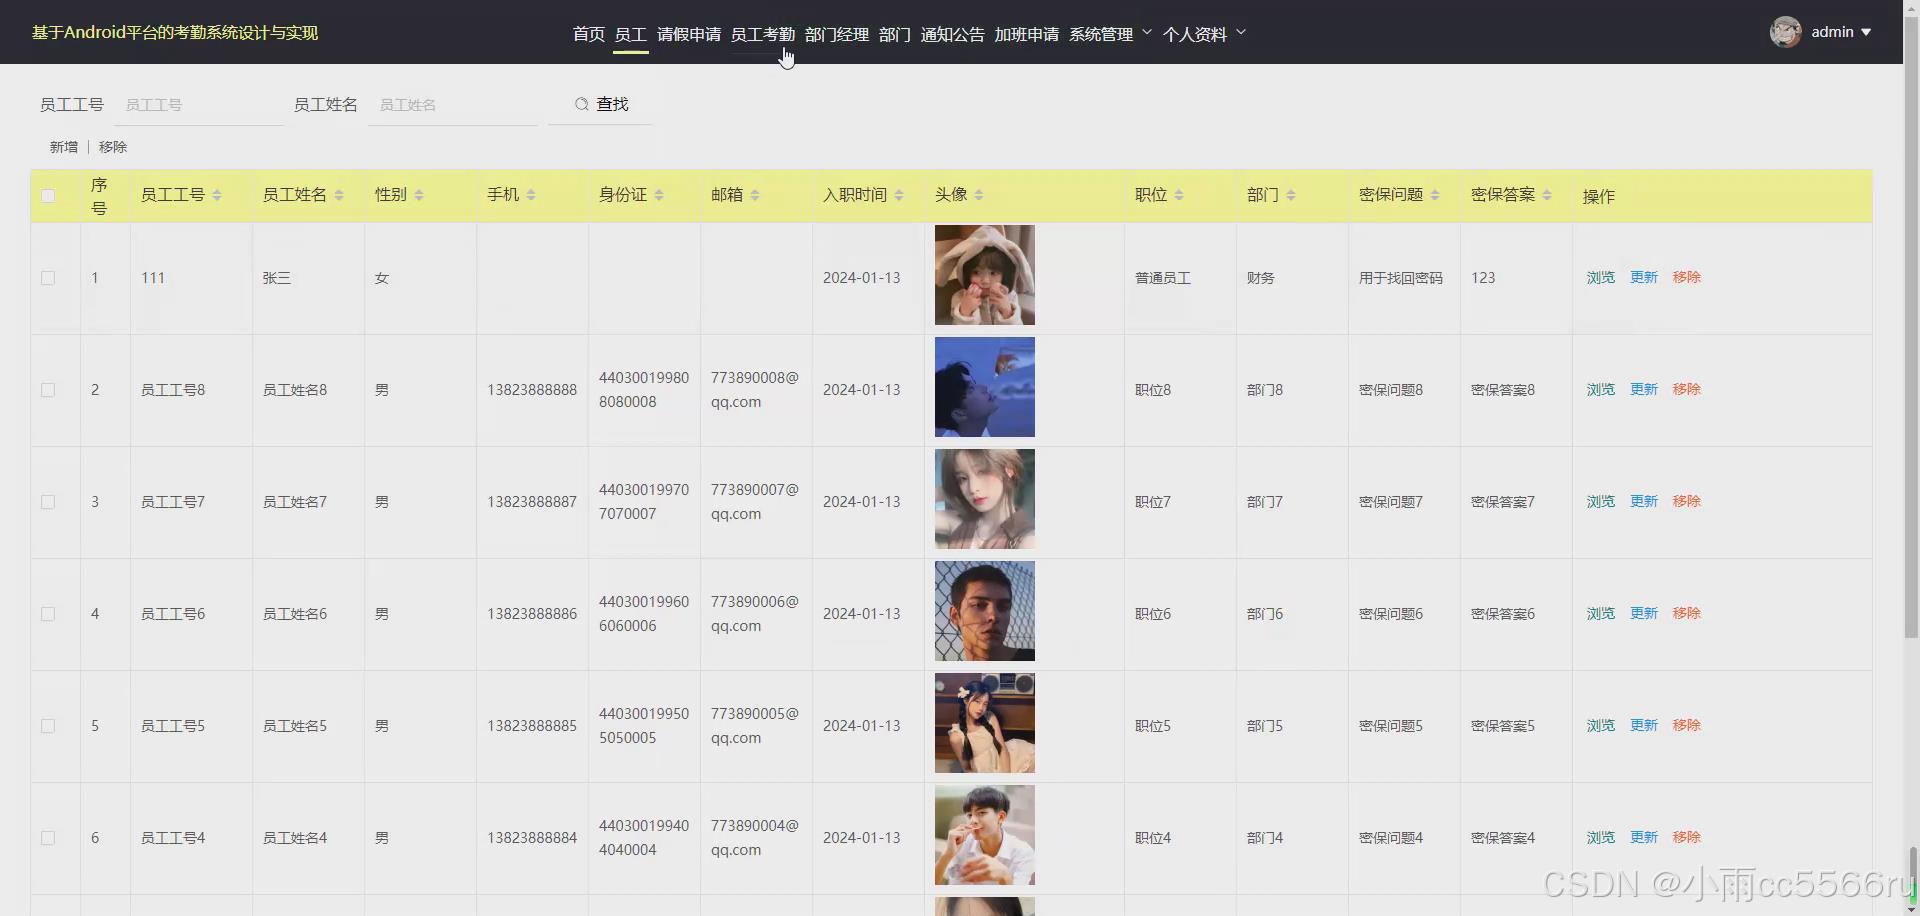Open the 部门经理 menu item
The width and height of the screenshot is (1920, 916).
coord(837,34)
